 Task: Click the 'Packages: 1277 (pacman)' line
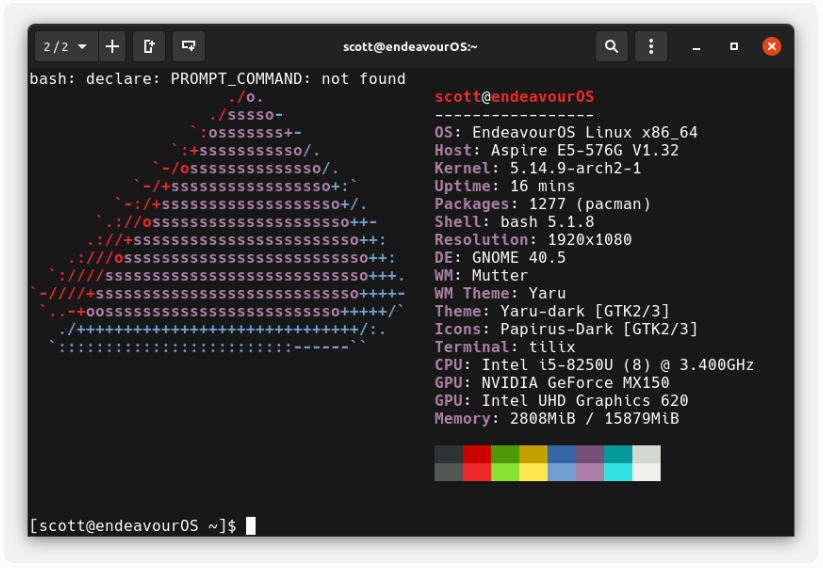(x=543, y=204)
